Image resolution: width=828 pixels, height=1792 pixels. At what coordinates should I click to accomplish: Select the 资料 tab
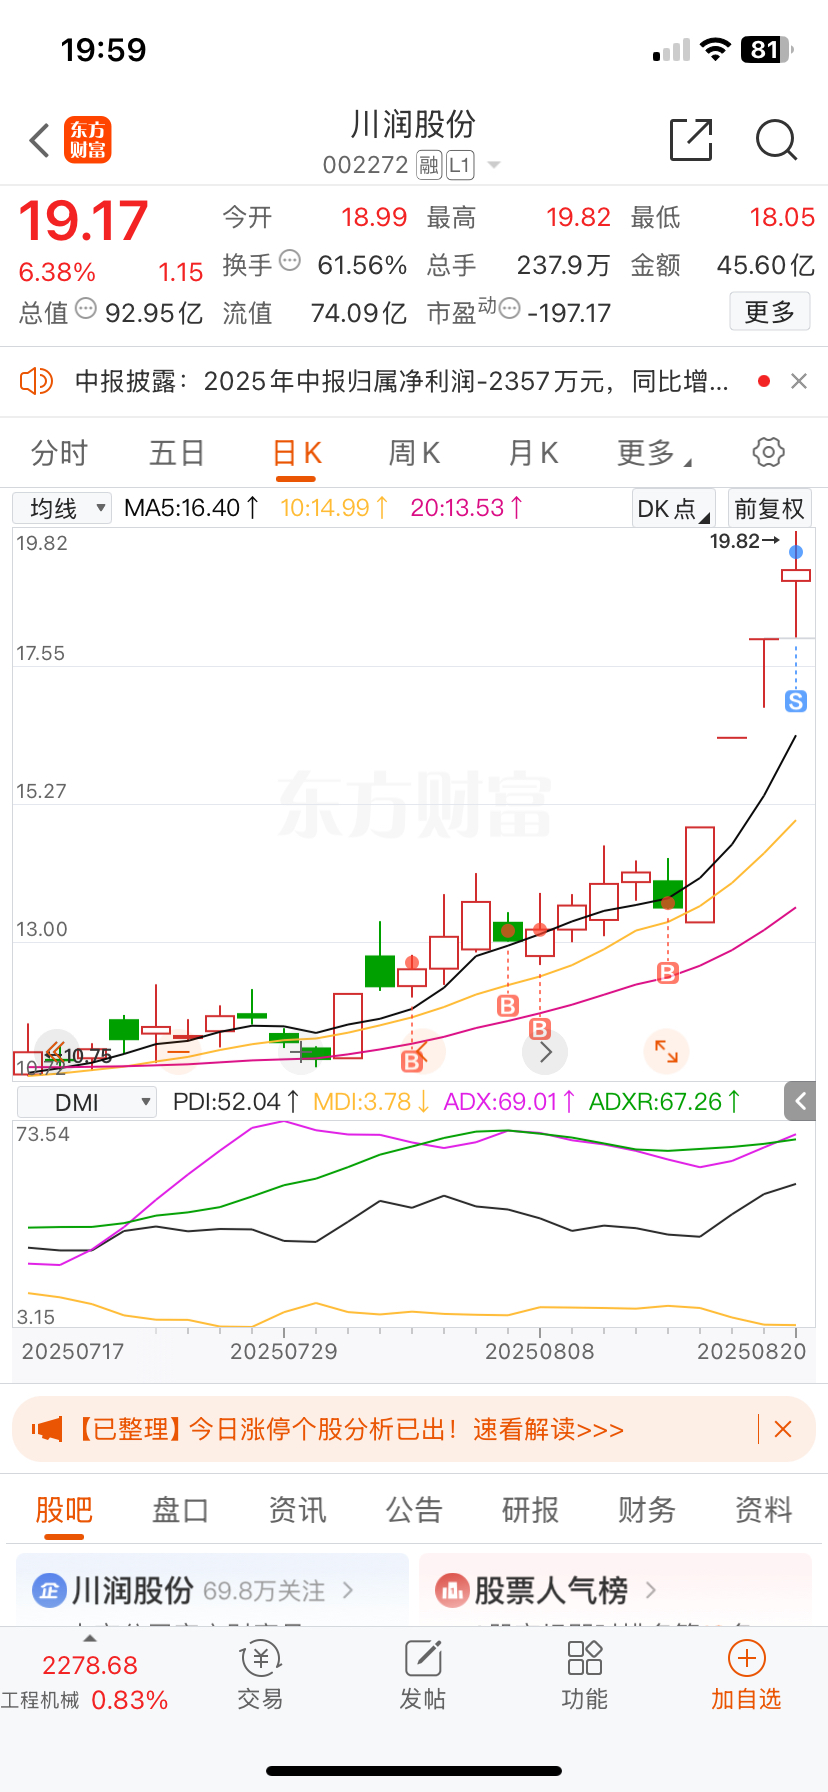764,1510
